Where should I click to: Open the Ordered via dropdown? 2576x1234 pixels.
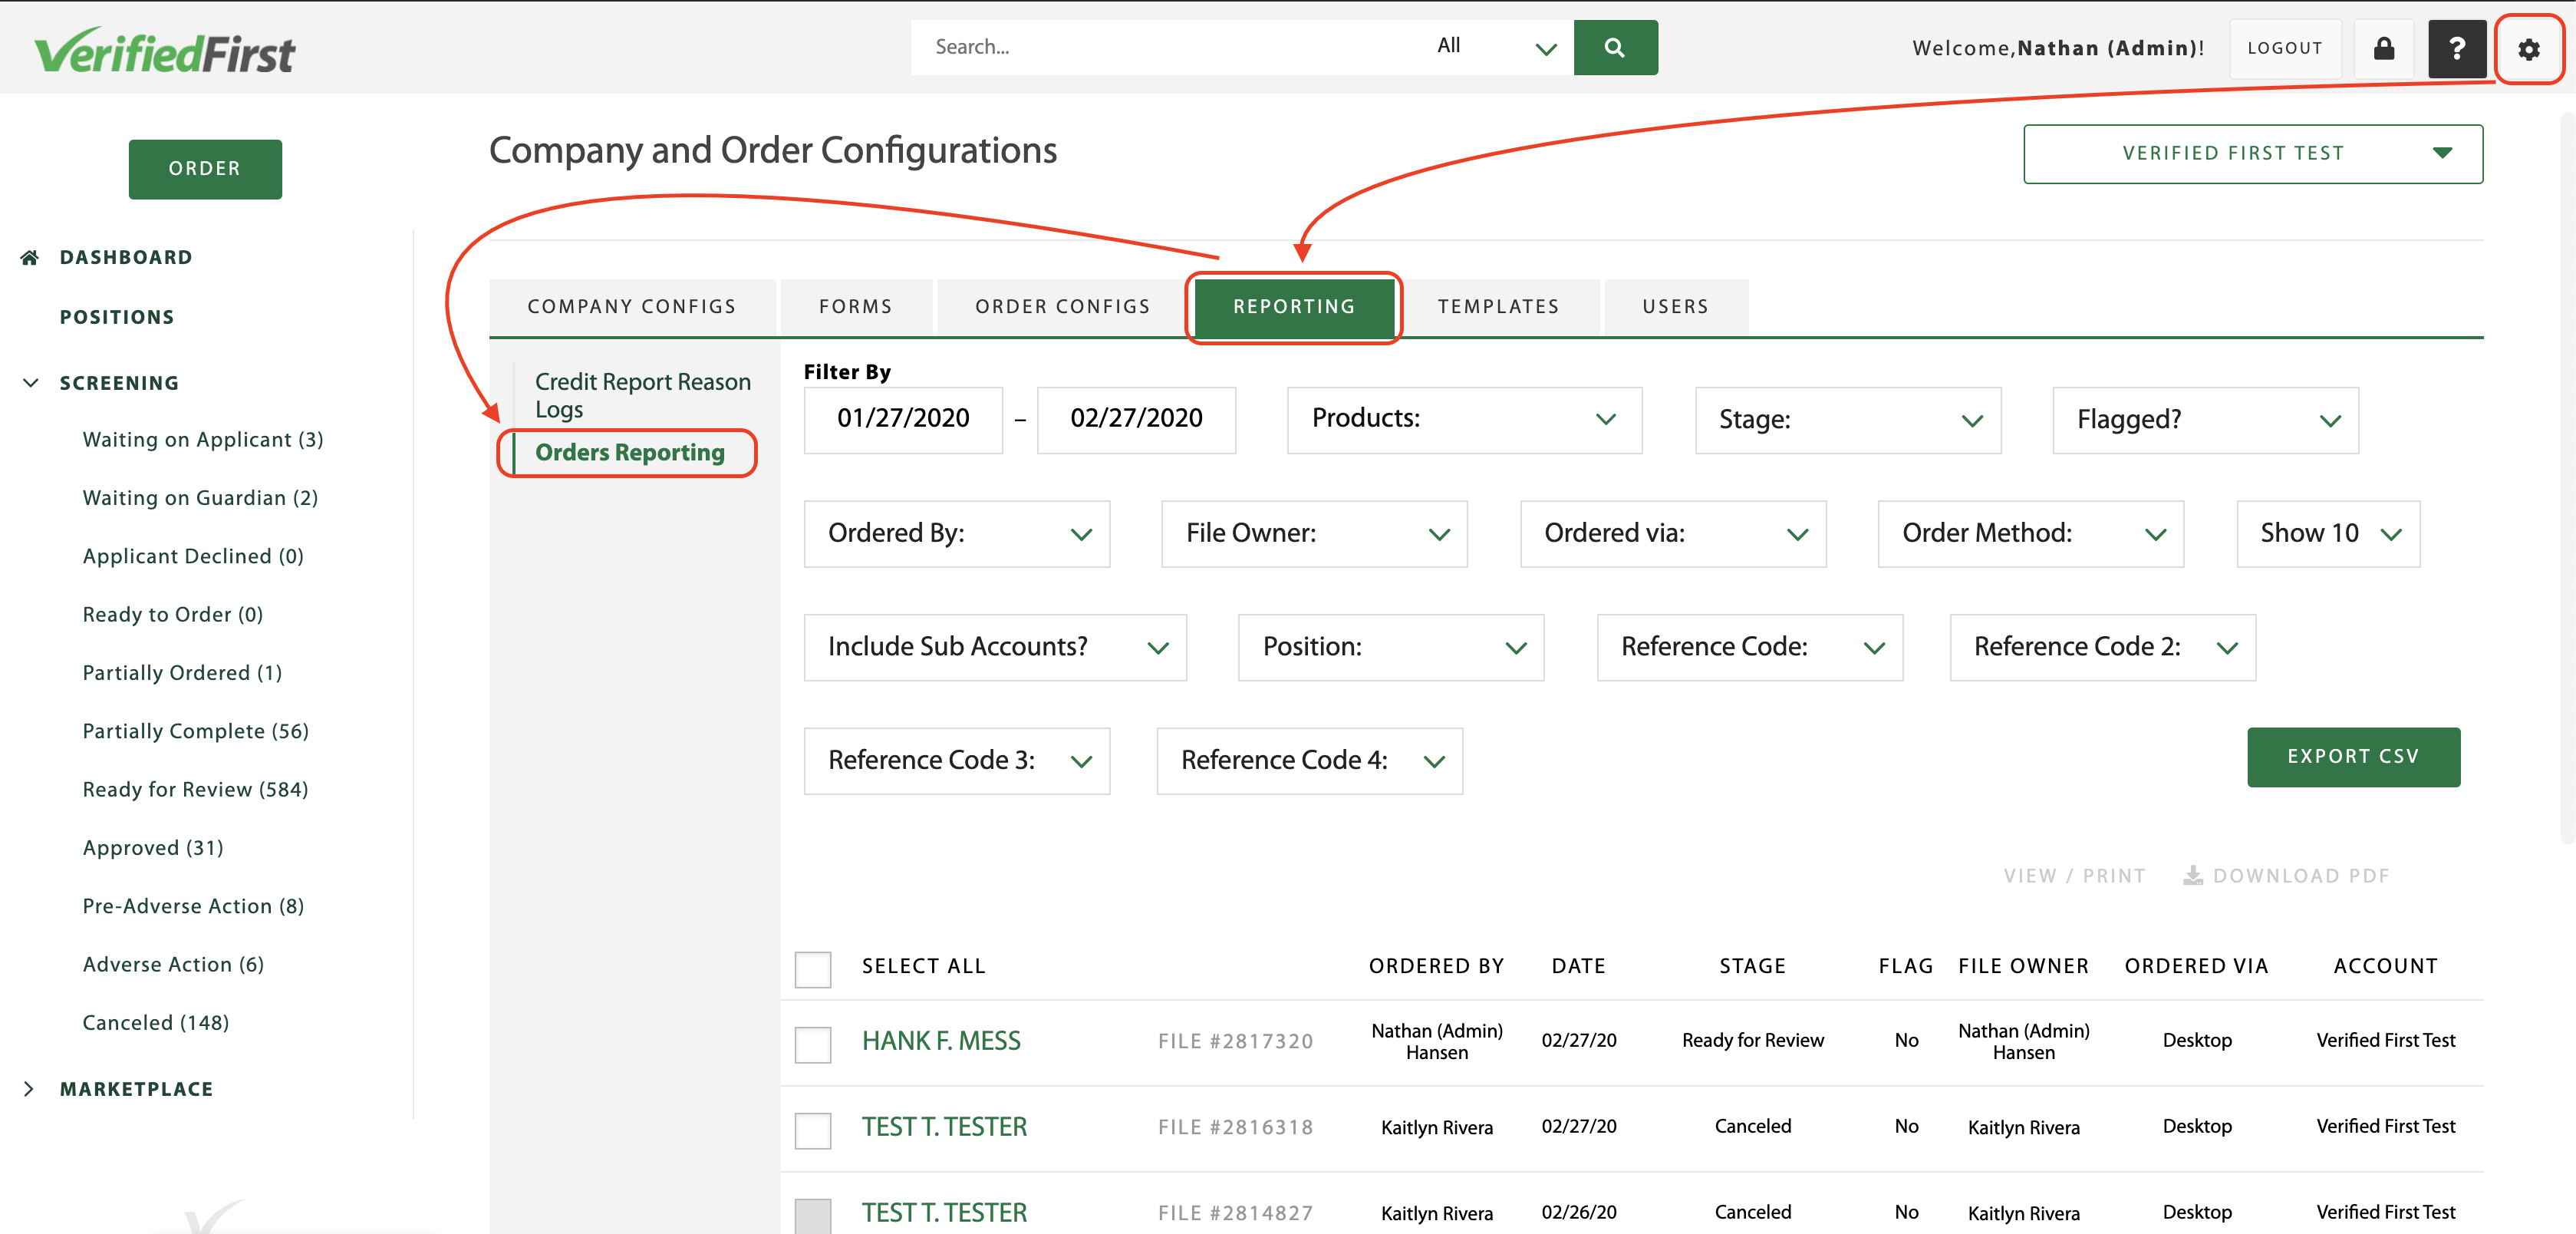[x=1673, y=534]
